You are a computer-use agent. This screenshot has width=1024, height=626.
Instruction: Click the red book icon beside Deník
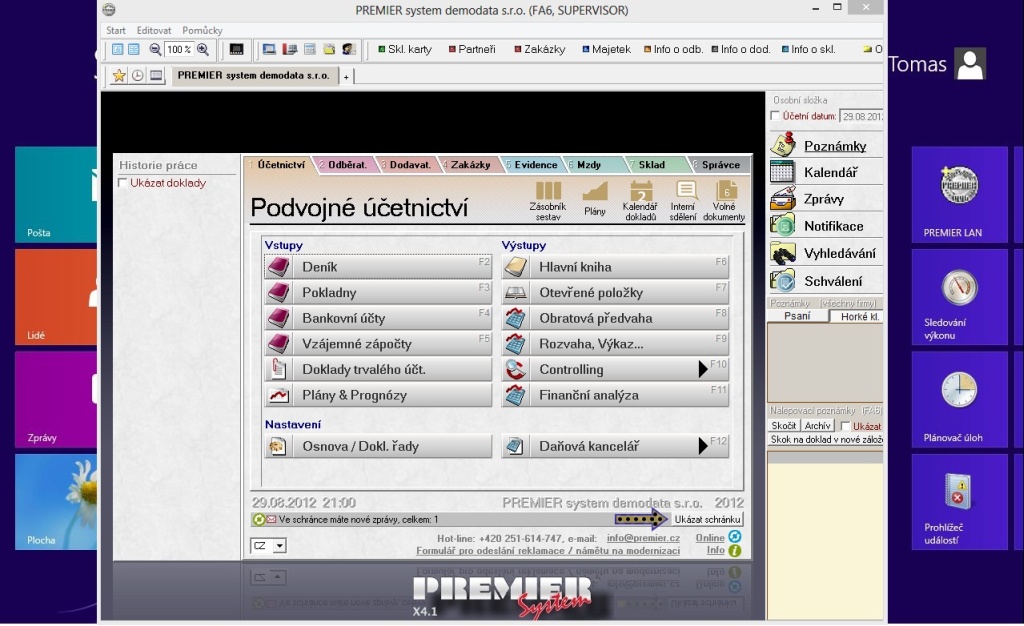[x=279, y=267]
